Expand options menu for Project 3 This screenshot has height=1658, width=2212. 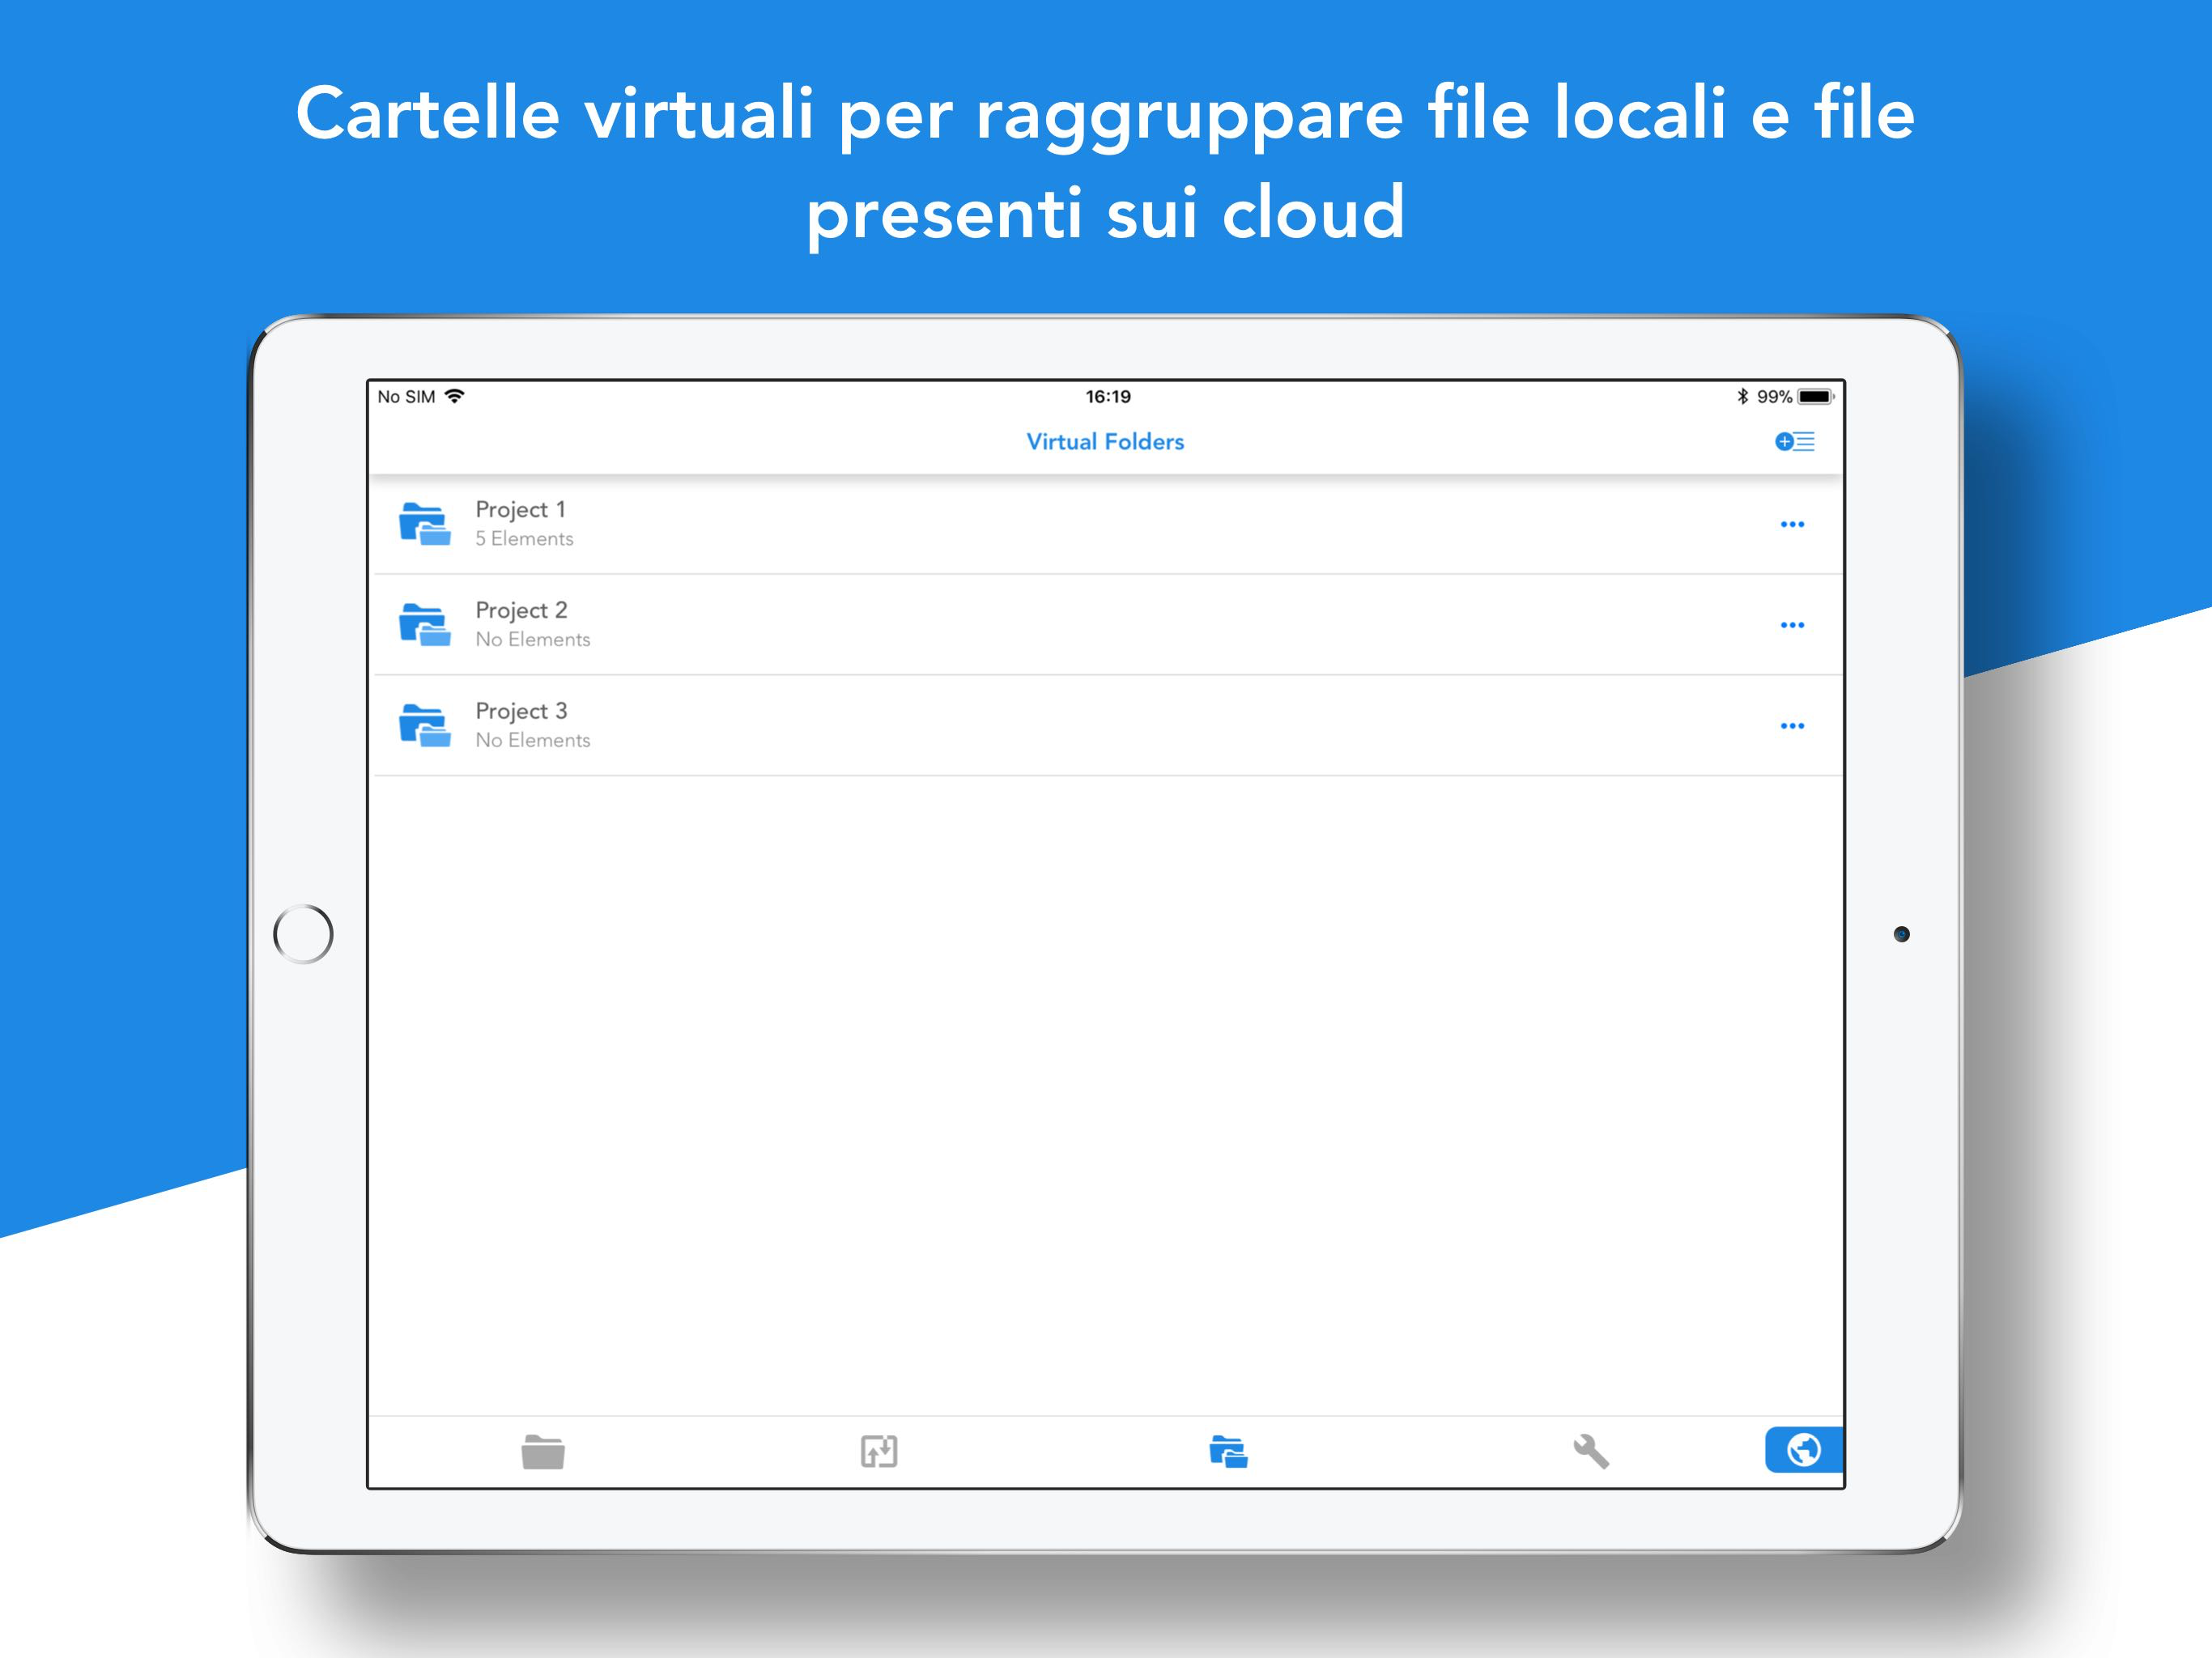click(x=1792, y=727)
